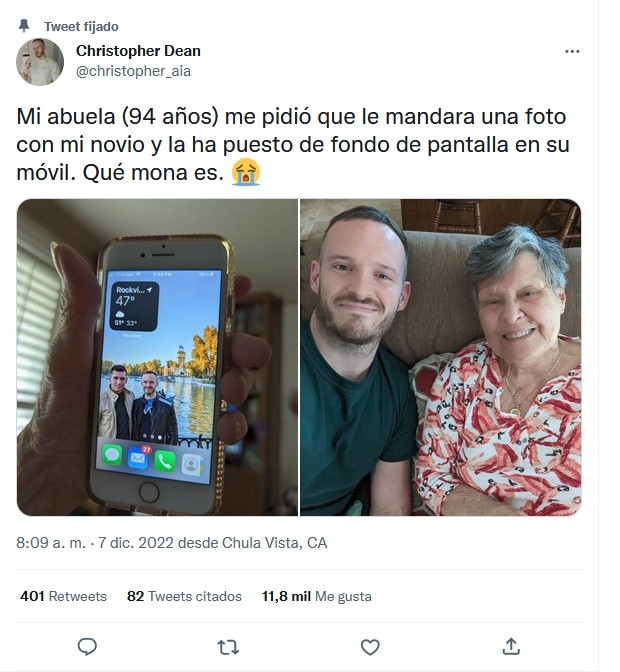Open the phone wallpaper photo
620x672 pixels.
pyautogui.click(x=157, y=357)
